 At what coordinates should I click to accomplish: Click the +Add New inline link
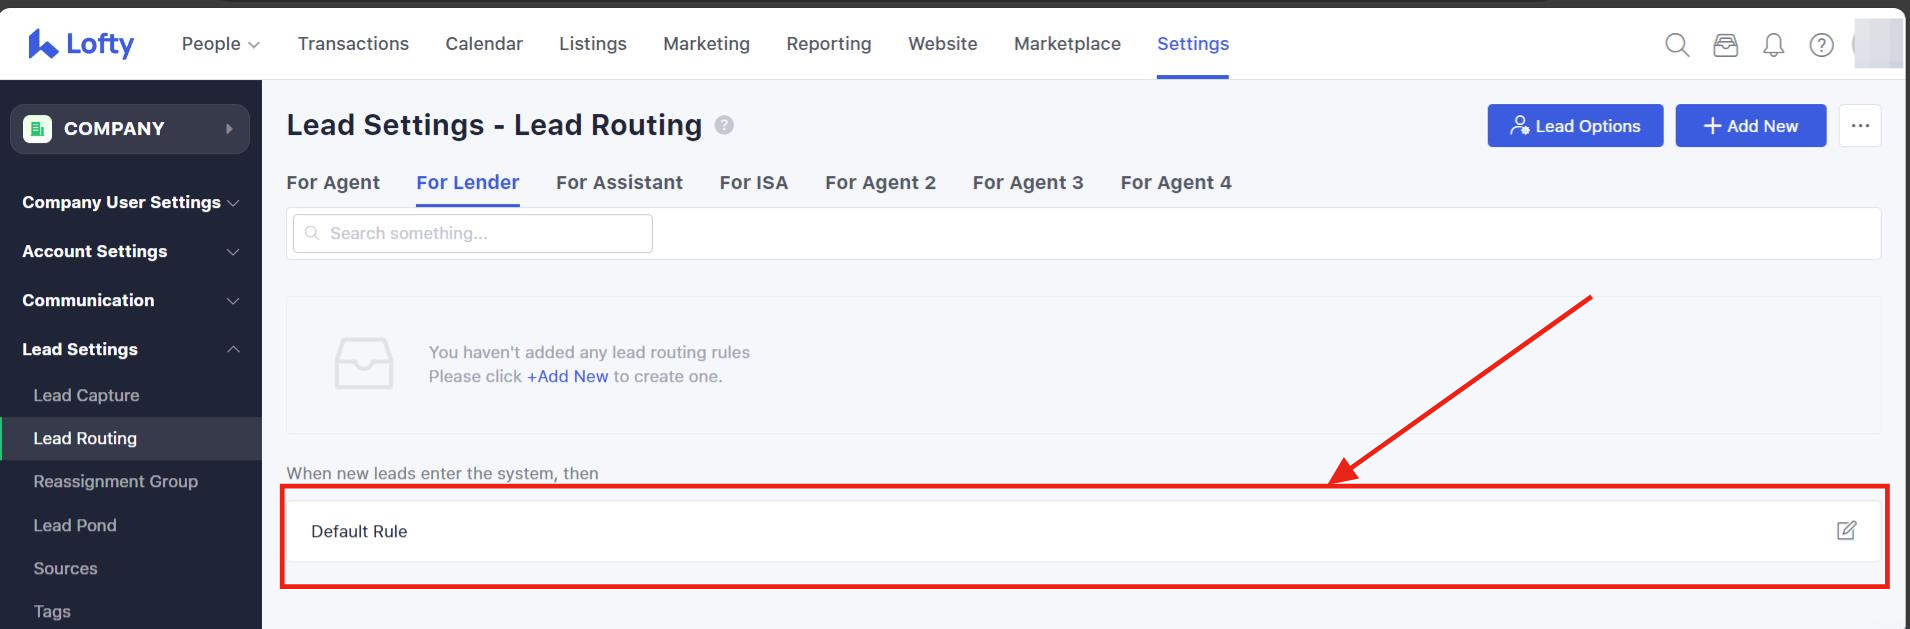pos(567,377)
